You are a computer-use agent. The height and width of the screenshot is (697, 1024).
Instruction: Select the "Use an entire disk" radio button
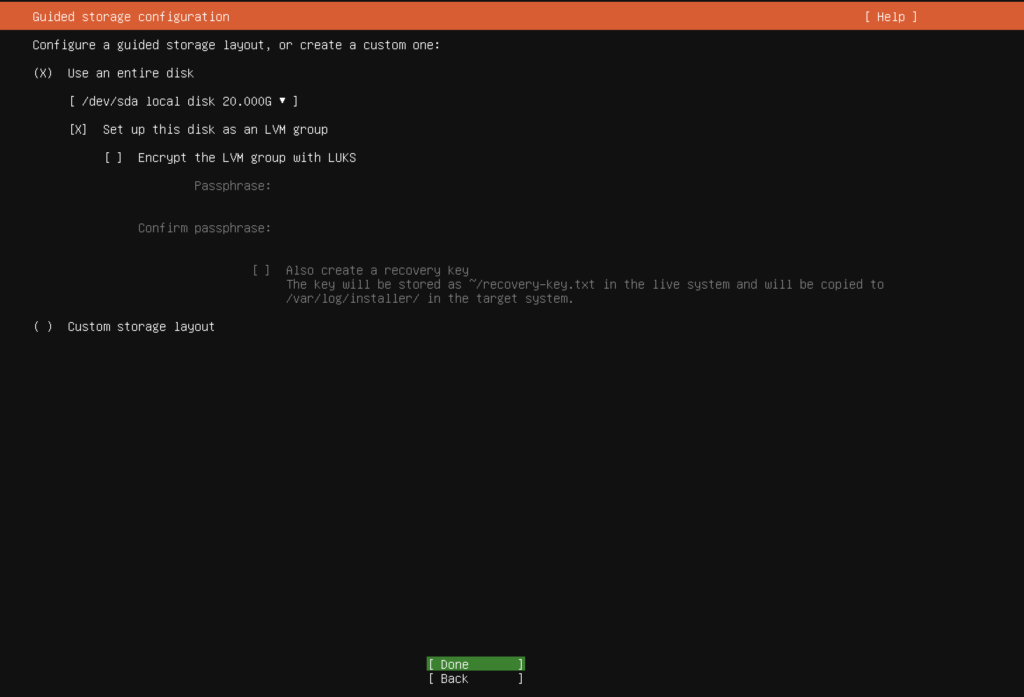(43, 73)
